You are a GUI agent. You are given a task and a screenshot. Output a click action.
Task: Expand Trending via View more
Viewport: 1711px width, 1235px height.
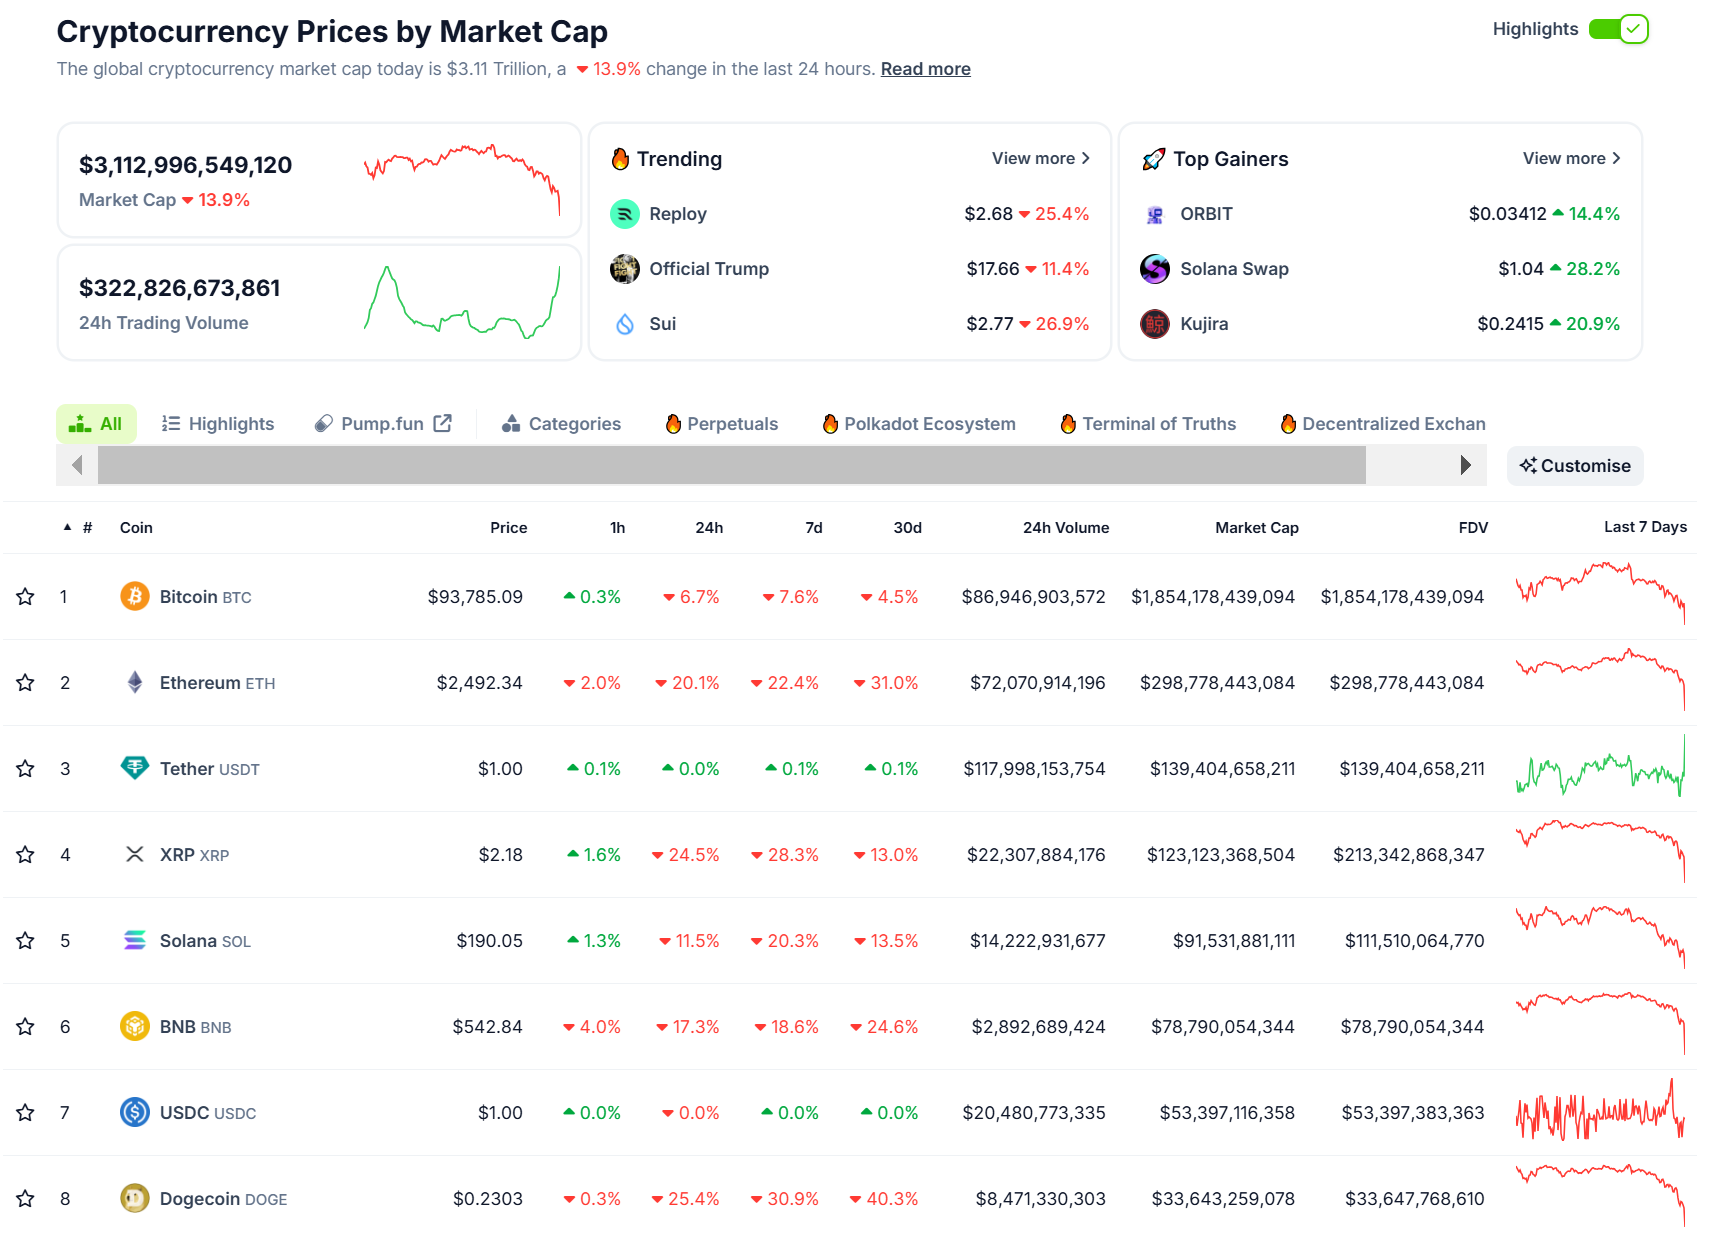[x=1041, y=158]
